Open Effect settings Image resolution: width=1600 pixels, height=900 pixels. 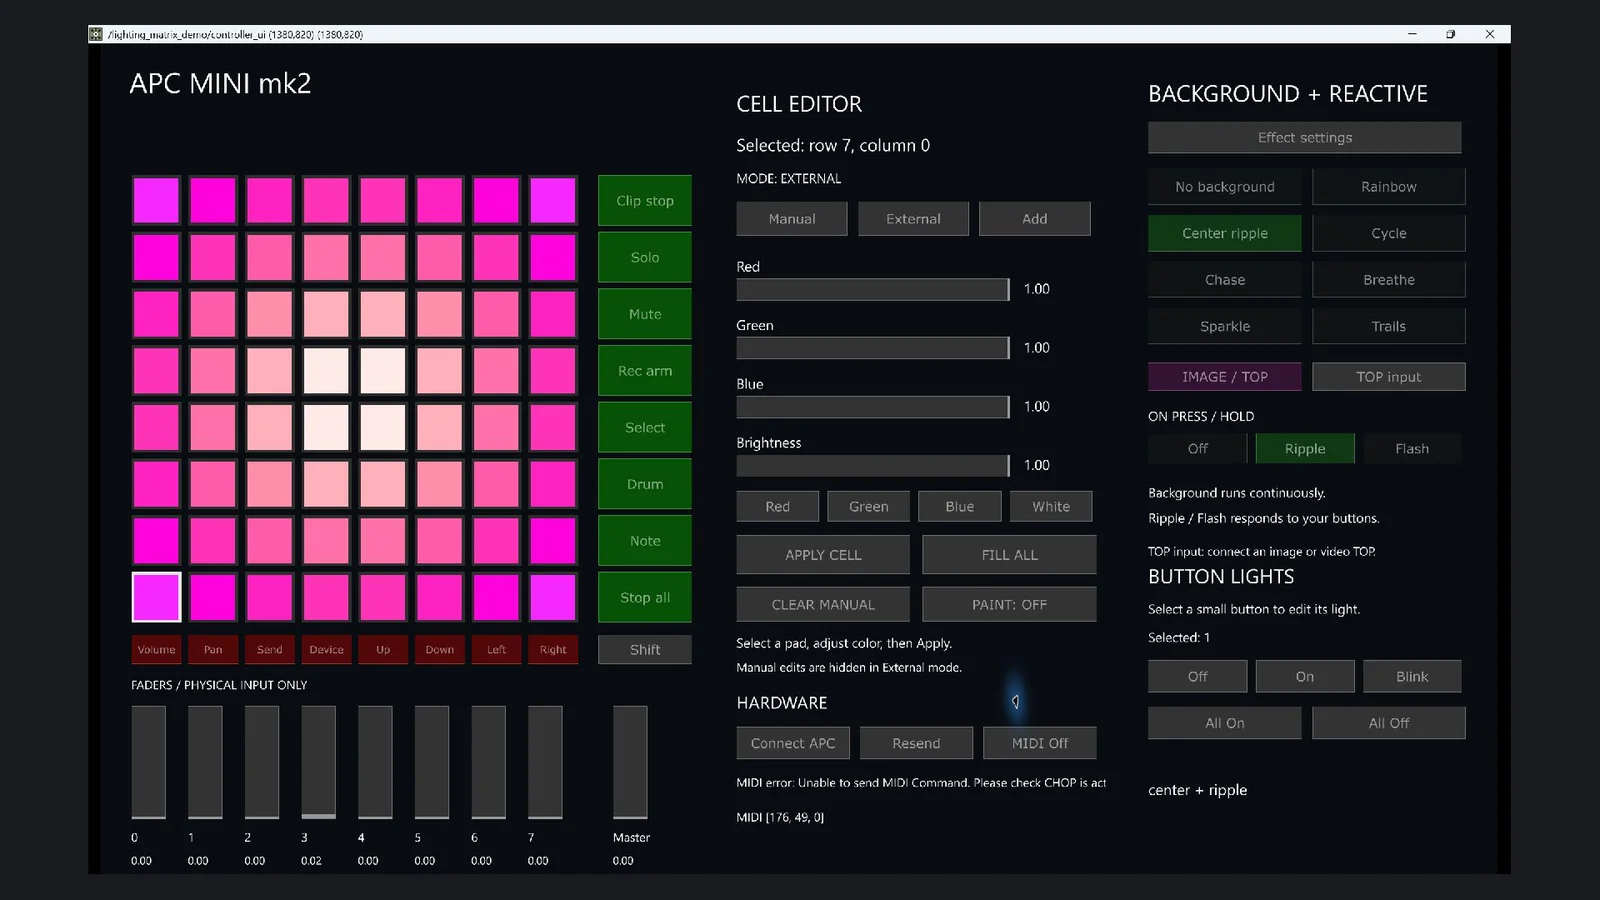coord(1305,138)
